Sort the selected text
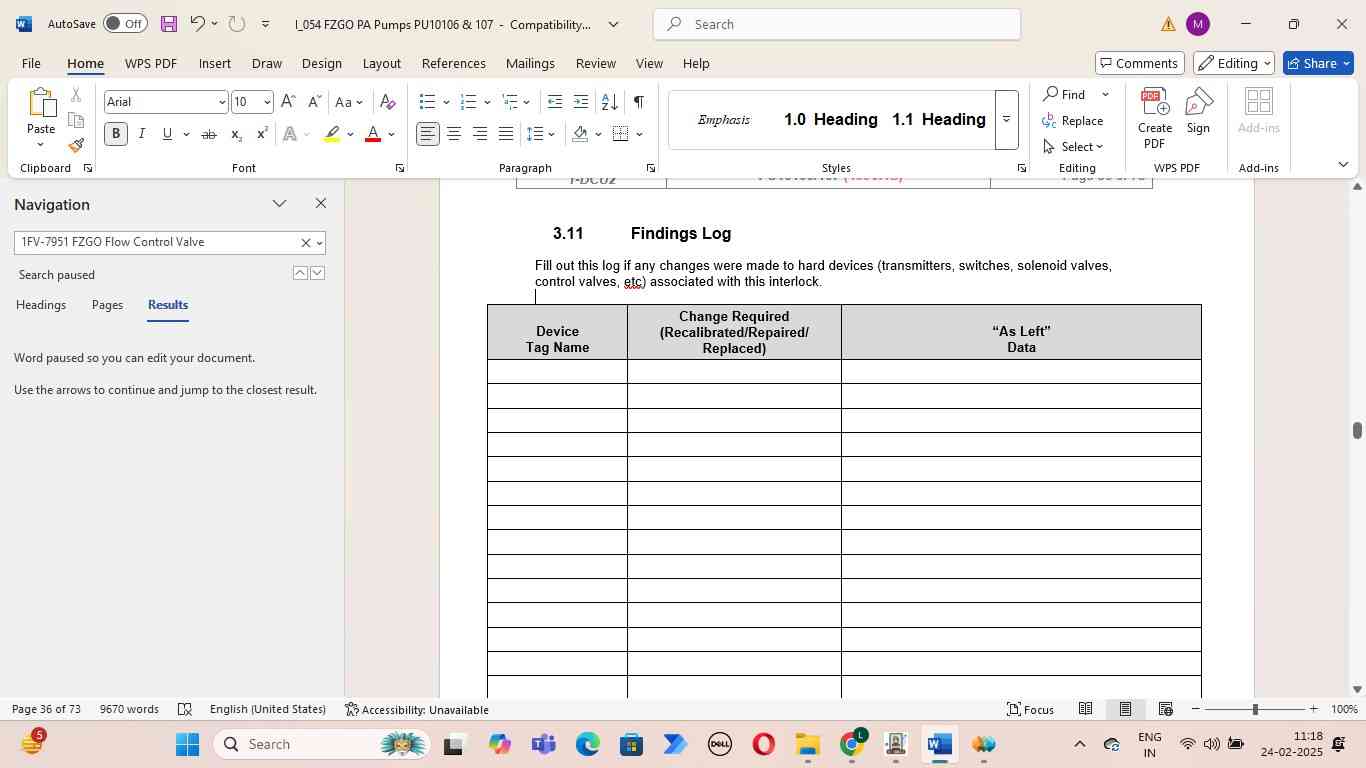 [609, 102]
